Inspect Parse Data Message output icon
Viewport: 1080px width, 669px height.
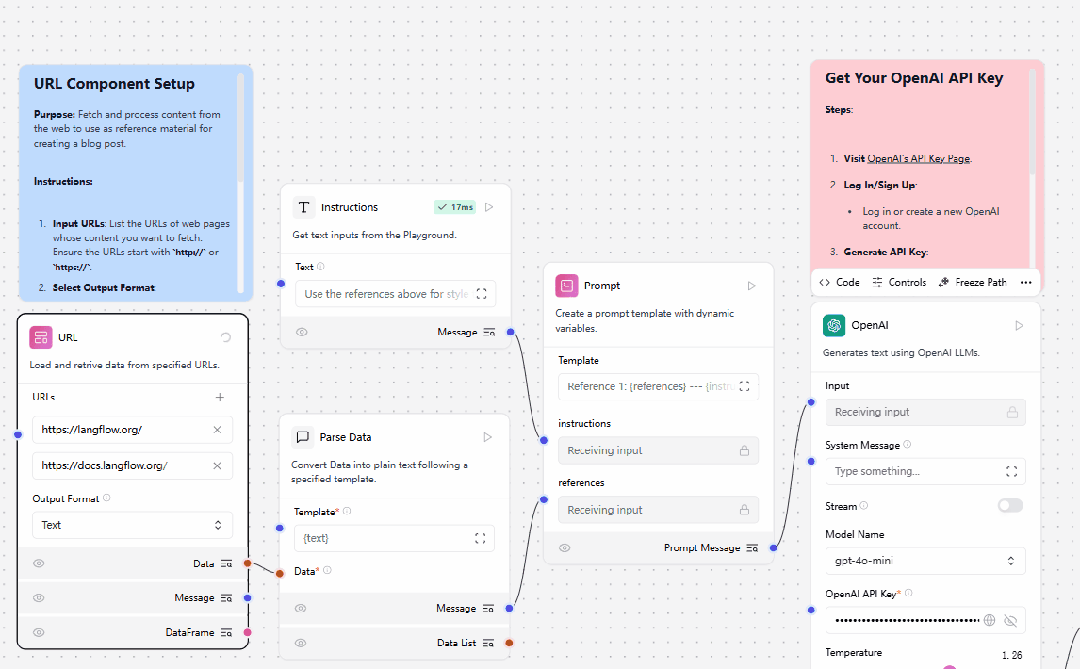click(x=488, y=608)
